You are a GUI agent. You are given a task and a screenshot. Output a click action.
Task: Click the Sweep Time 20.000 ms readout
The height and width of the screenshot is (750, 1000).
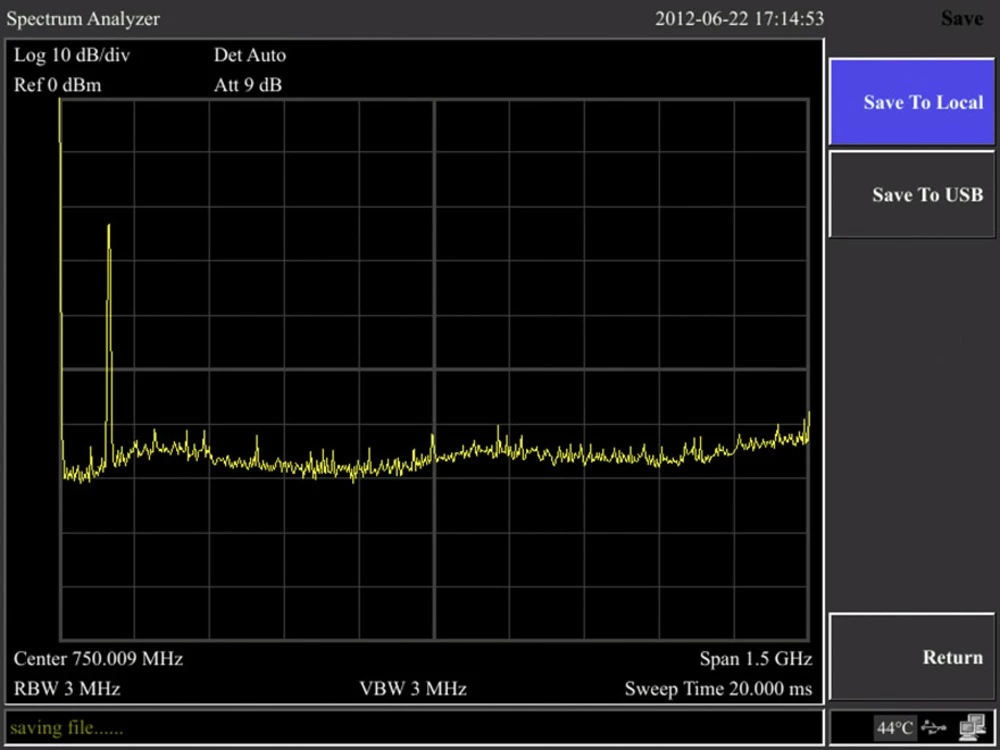(718, 689)
